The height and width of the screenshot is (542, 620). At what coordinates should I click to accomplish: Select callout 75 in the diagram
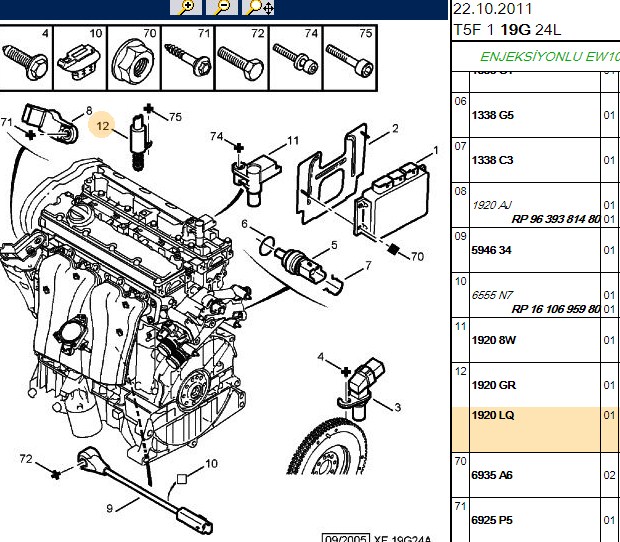[175, 117]
